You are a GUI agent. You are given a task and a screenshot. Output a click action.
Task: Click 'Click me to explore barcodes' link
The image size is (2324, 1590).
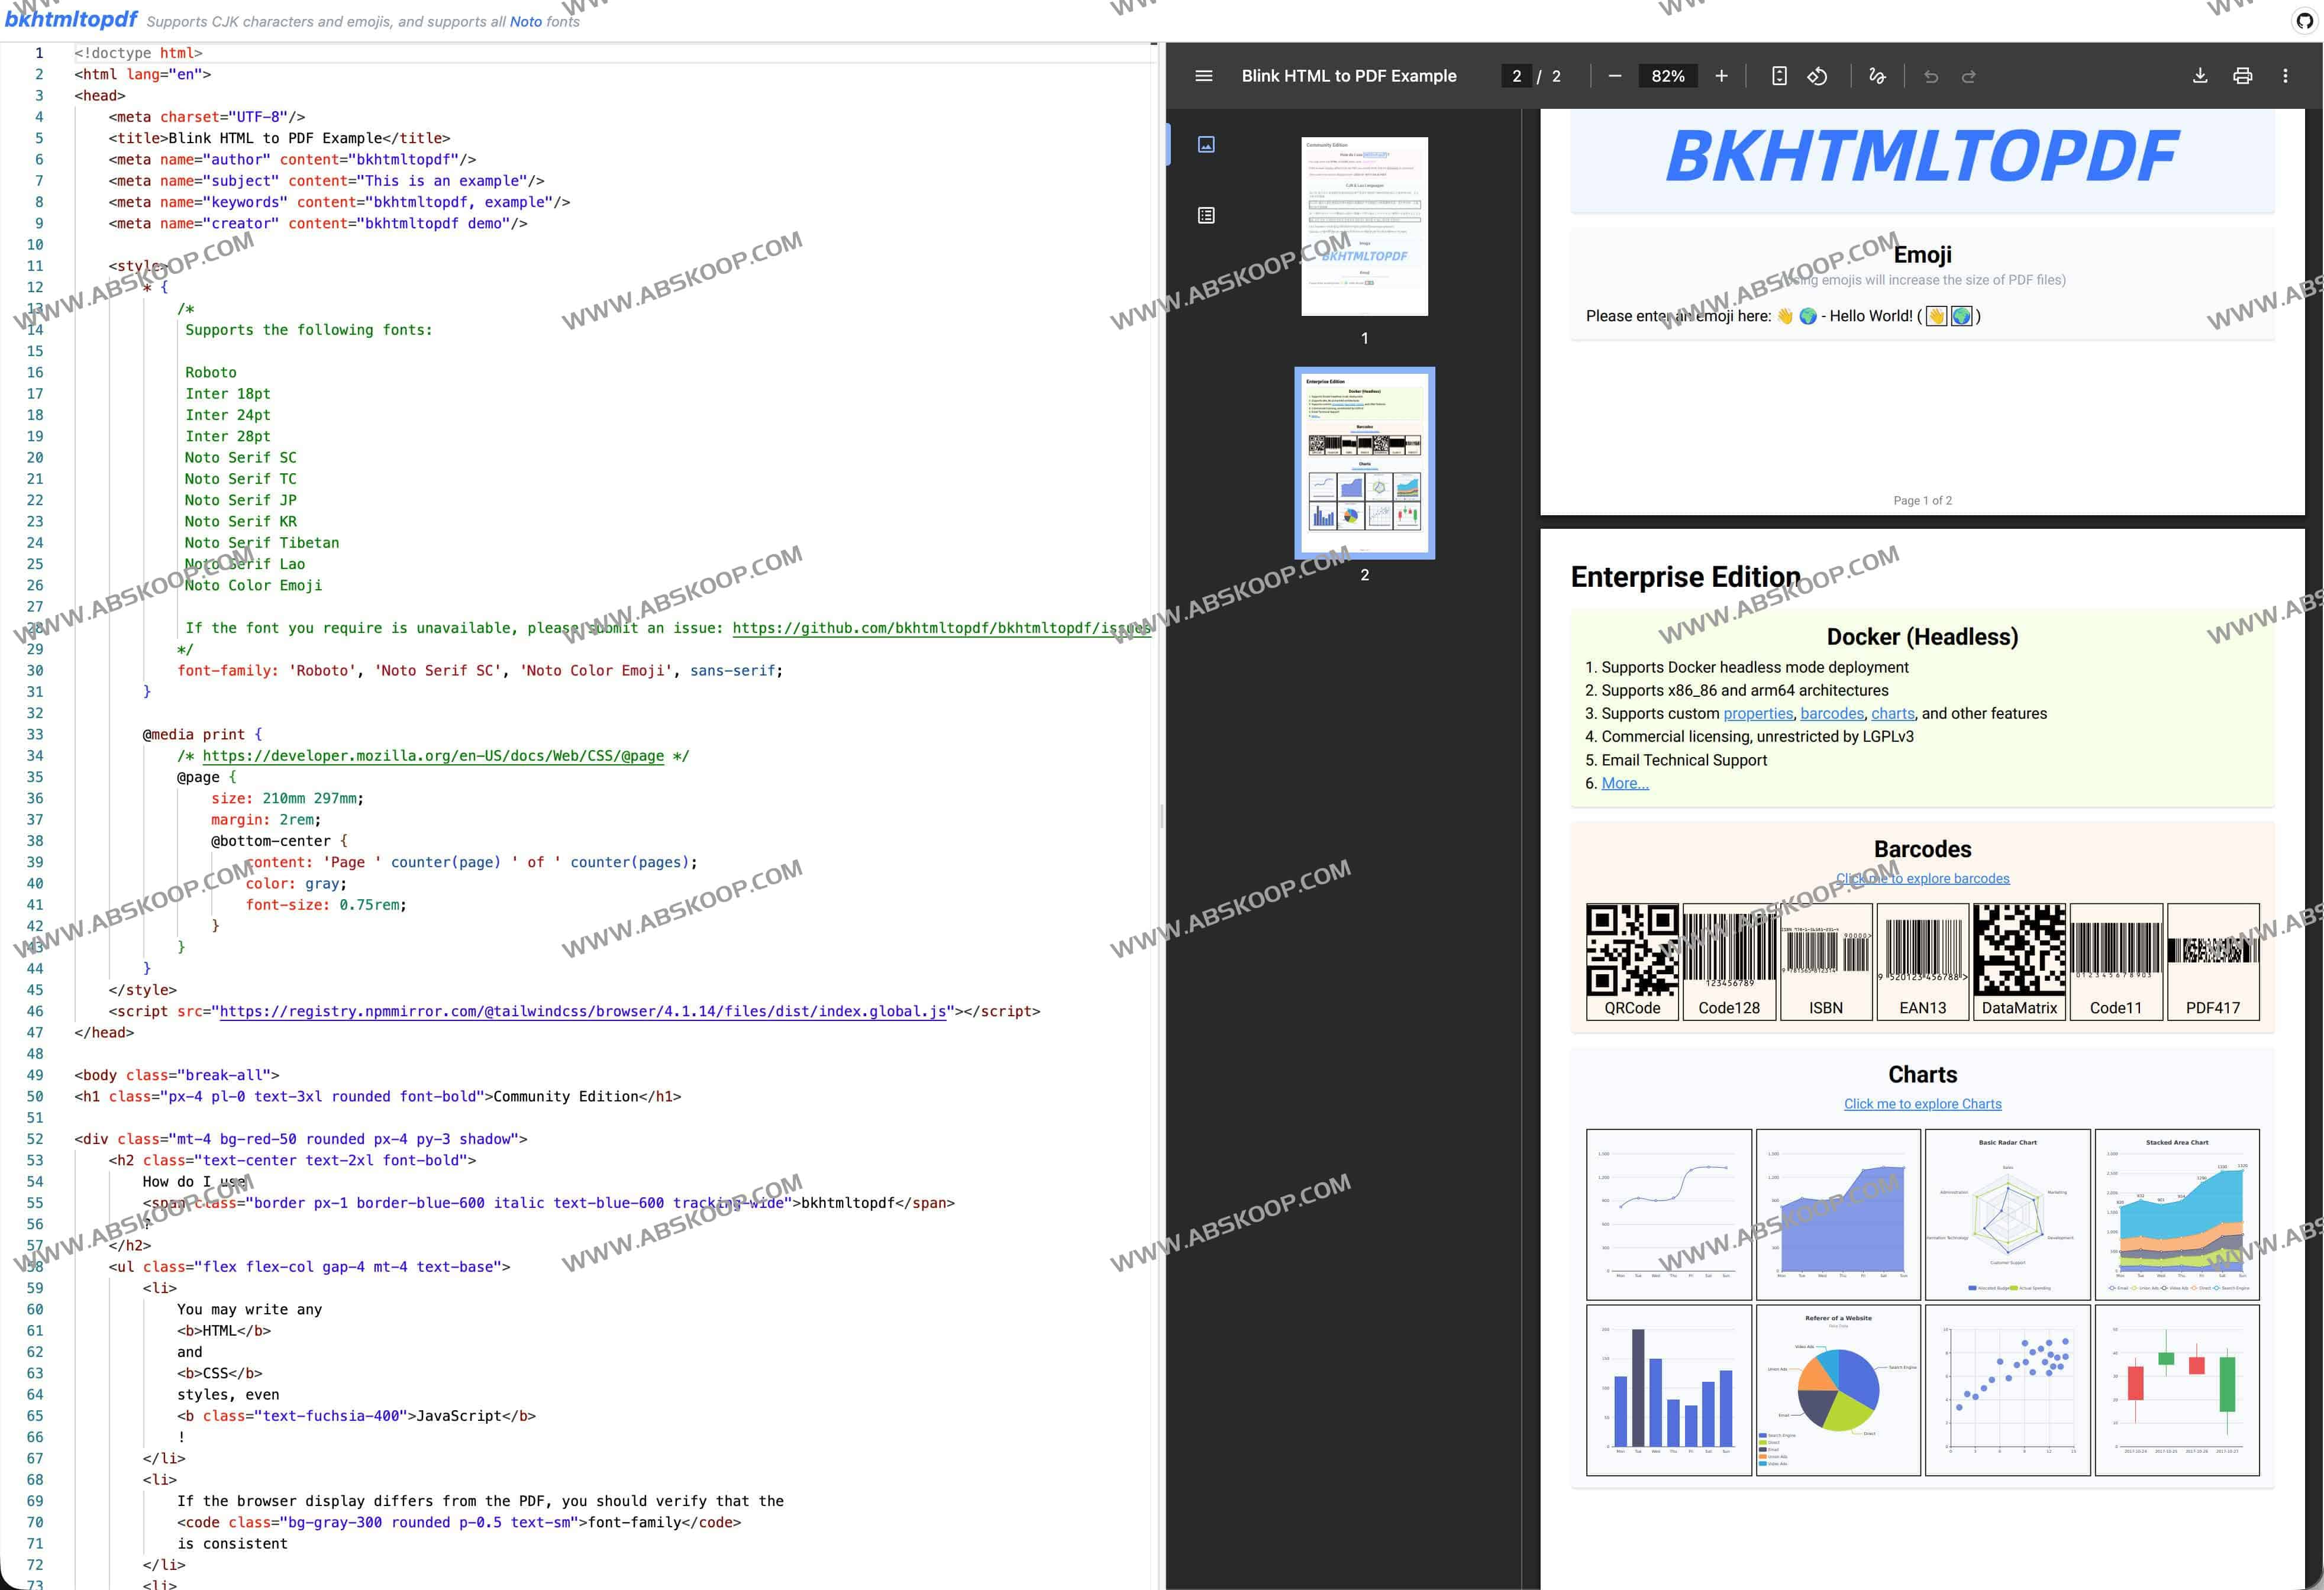1922,878
